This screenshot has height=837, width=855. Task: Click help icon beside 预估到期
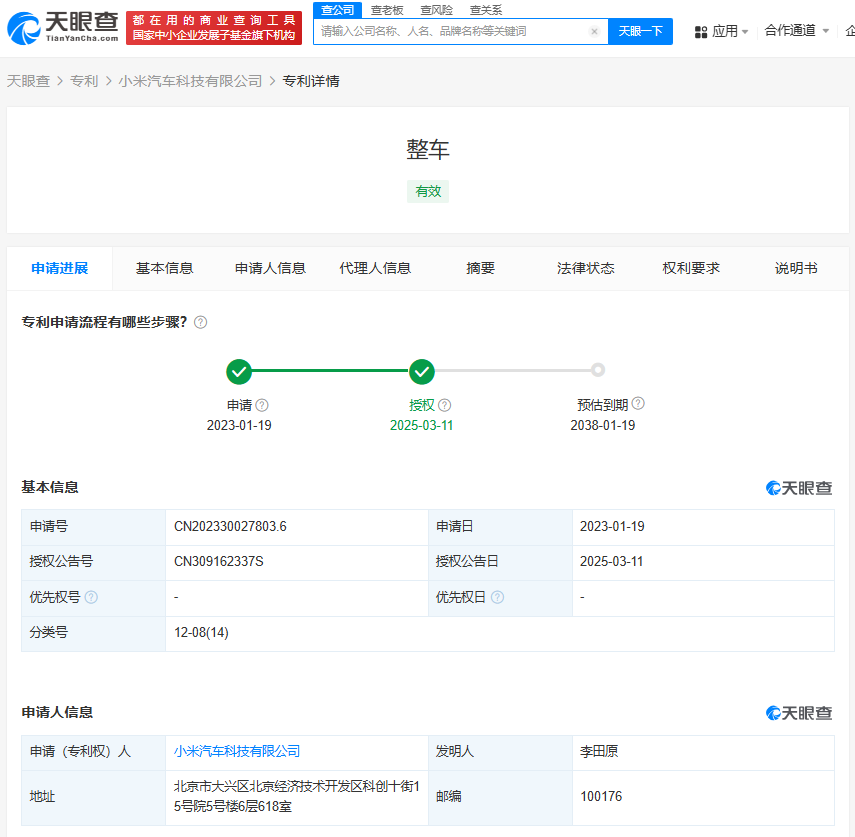(x=638, y=403)
